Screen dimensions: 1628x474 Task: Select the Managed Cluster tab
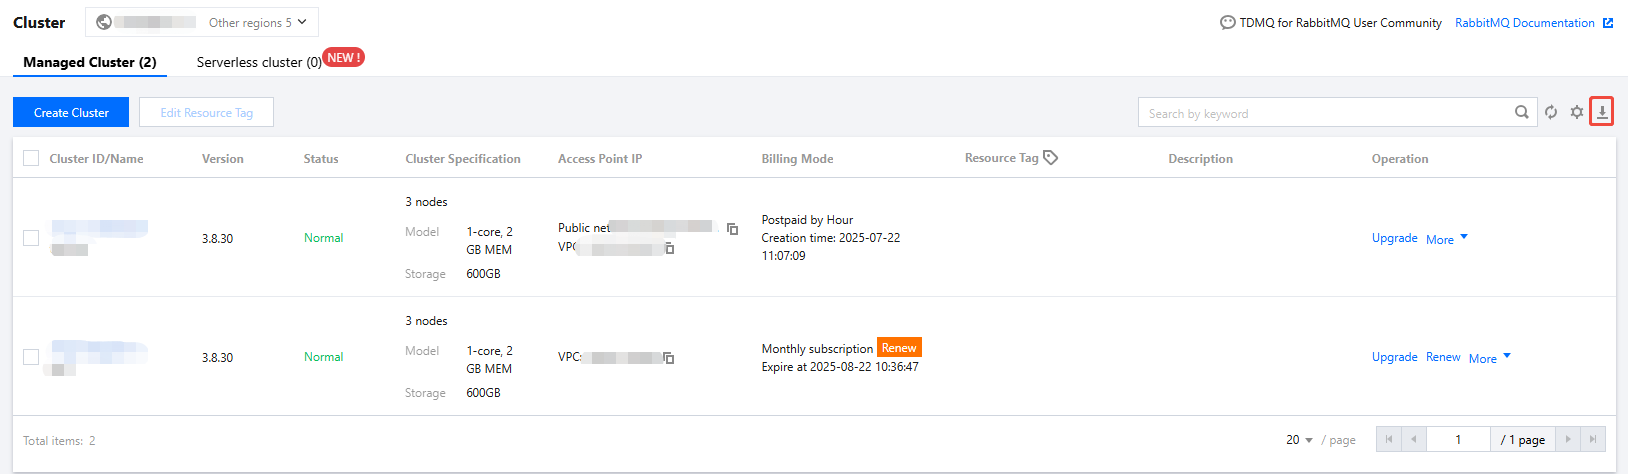90,62
